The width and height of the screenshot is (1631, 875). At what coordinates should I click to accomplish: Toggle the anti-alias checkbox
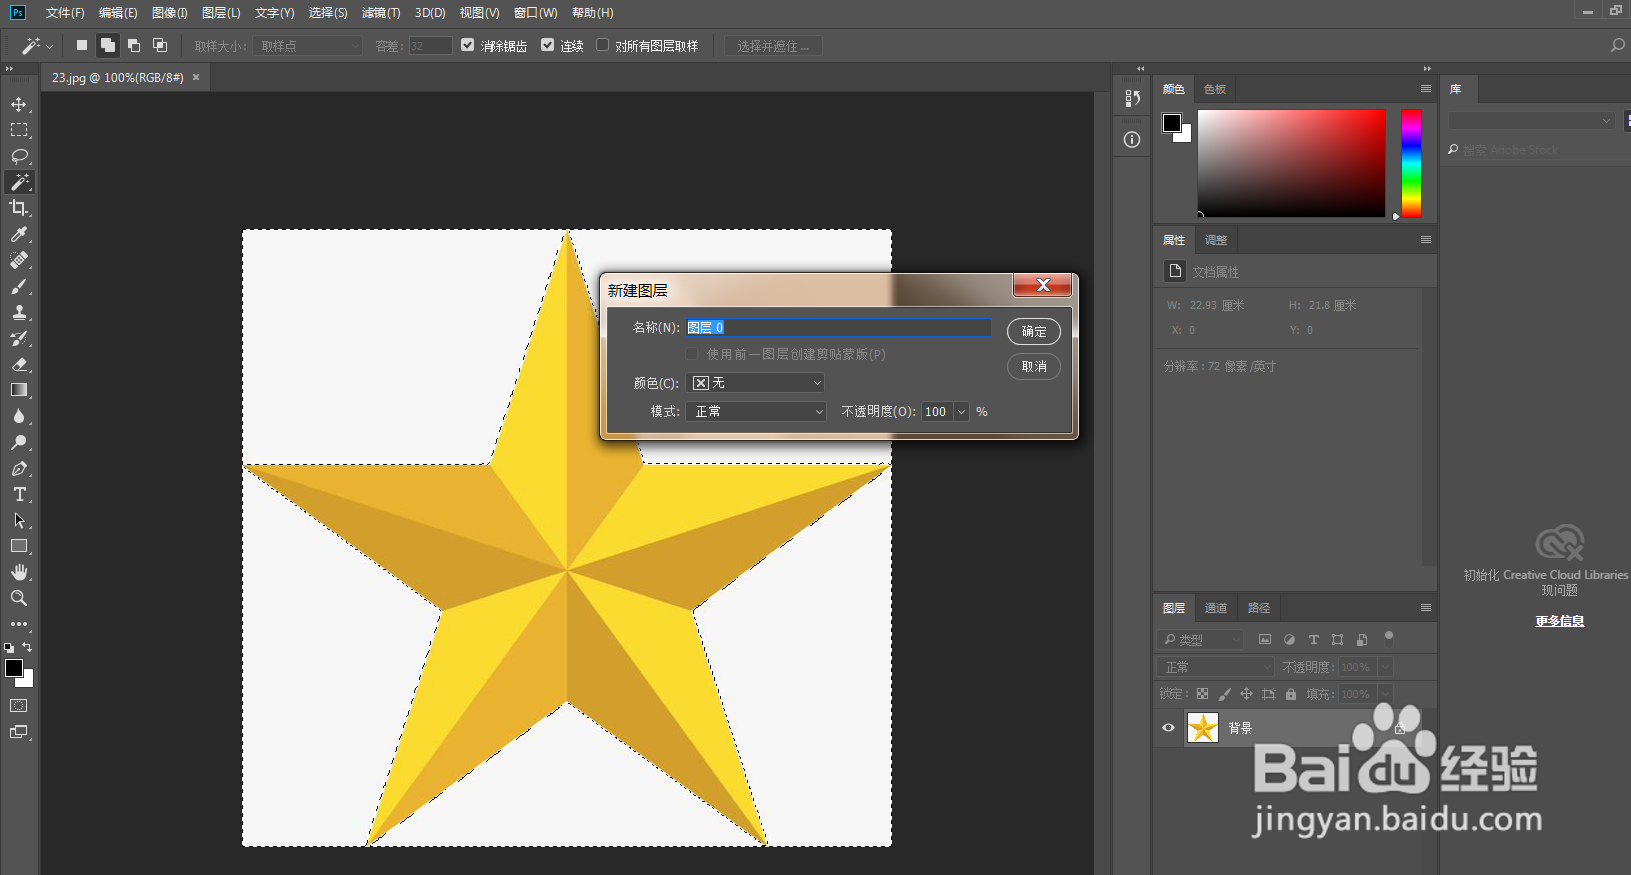coord(467,45)
